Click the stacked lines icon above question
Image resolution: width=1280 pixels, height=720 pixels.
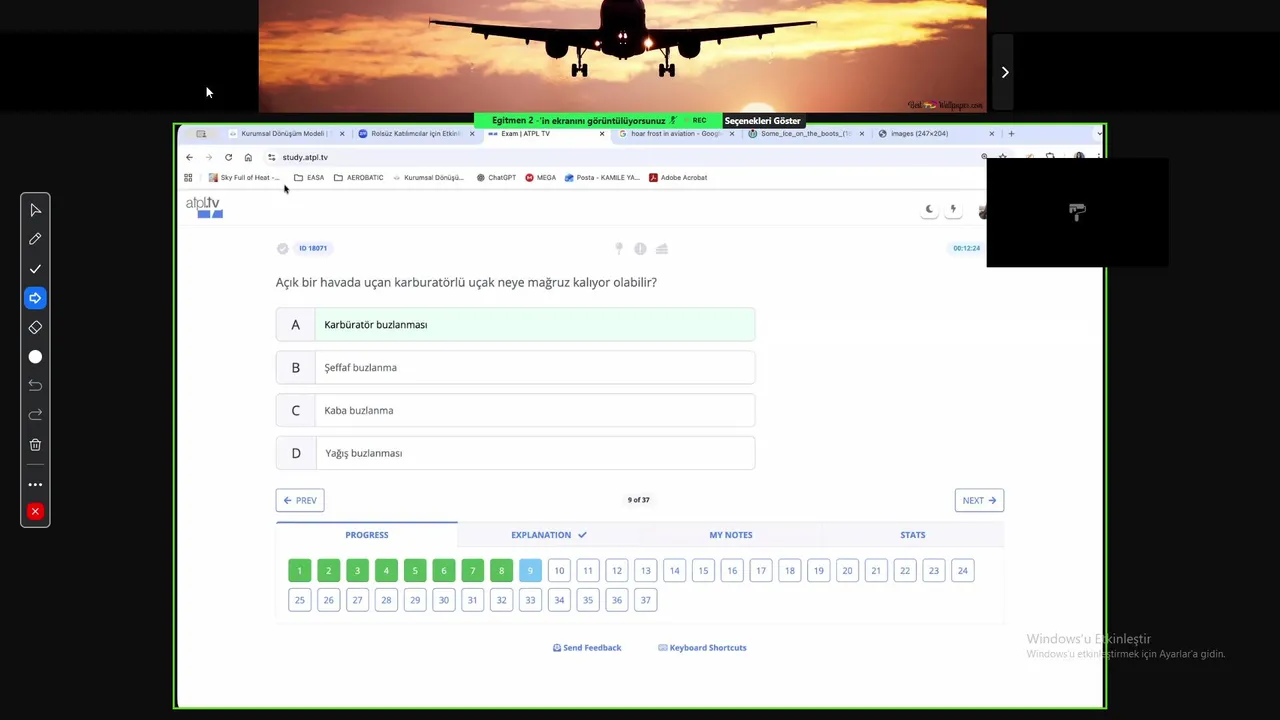pos(661,248)
